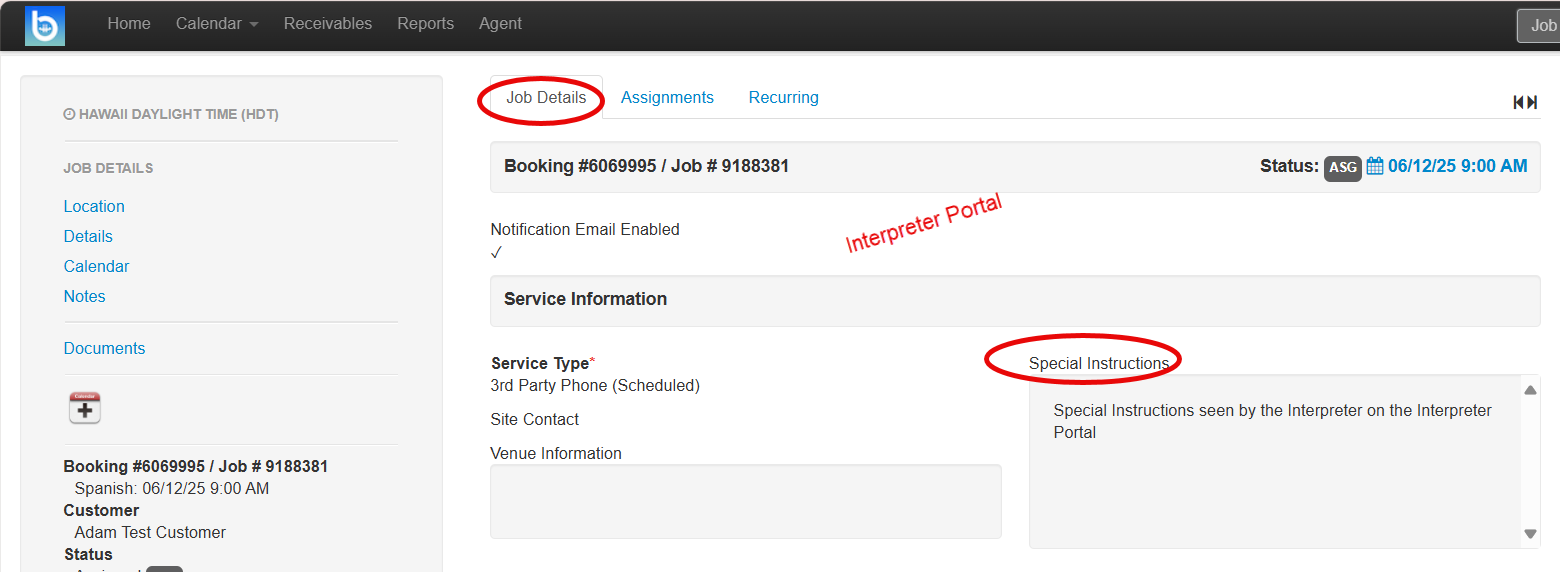Click Adam Test Customer in sidebar
Screen dimensions: 1560x572
pyautogui.click(x=150, y=533)
